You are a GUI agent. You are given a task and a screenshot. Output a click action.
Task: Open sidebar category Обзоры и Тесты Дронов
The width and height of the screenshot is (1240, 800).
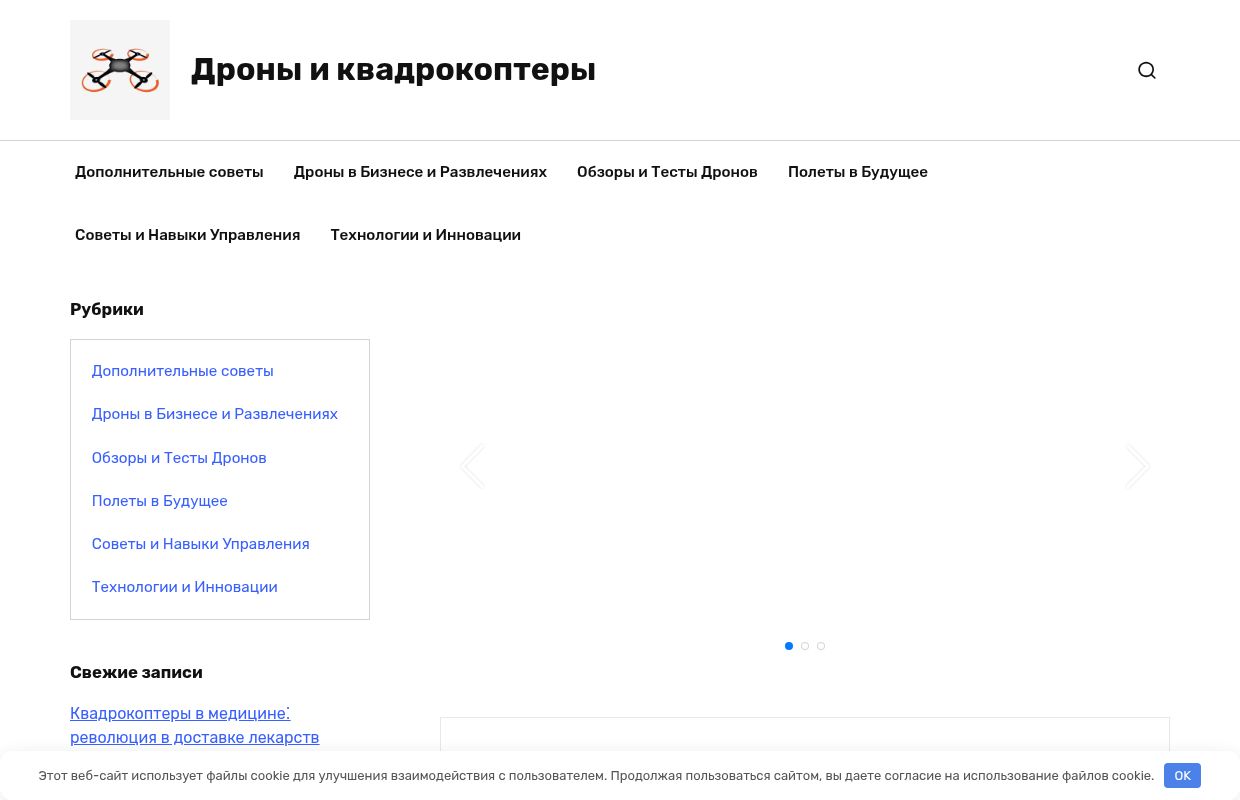point(179,458)
